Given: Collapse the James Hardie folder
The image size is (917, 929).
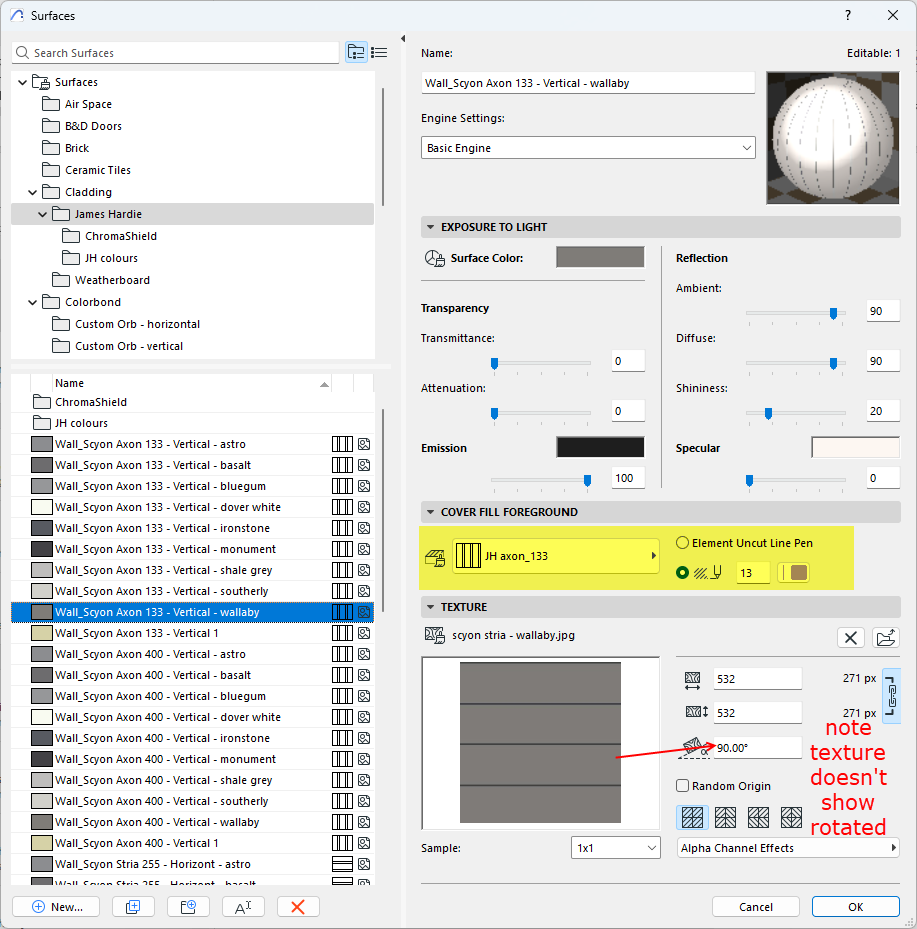Looking at the screenshot, I should point(43,214).
